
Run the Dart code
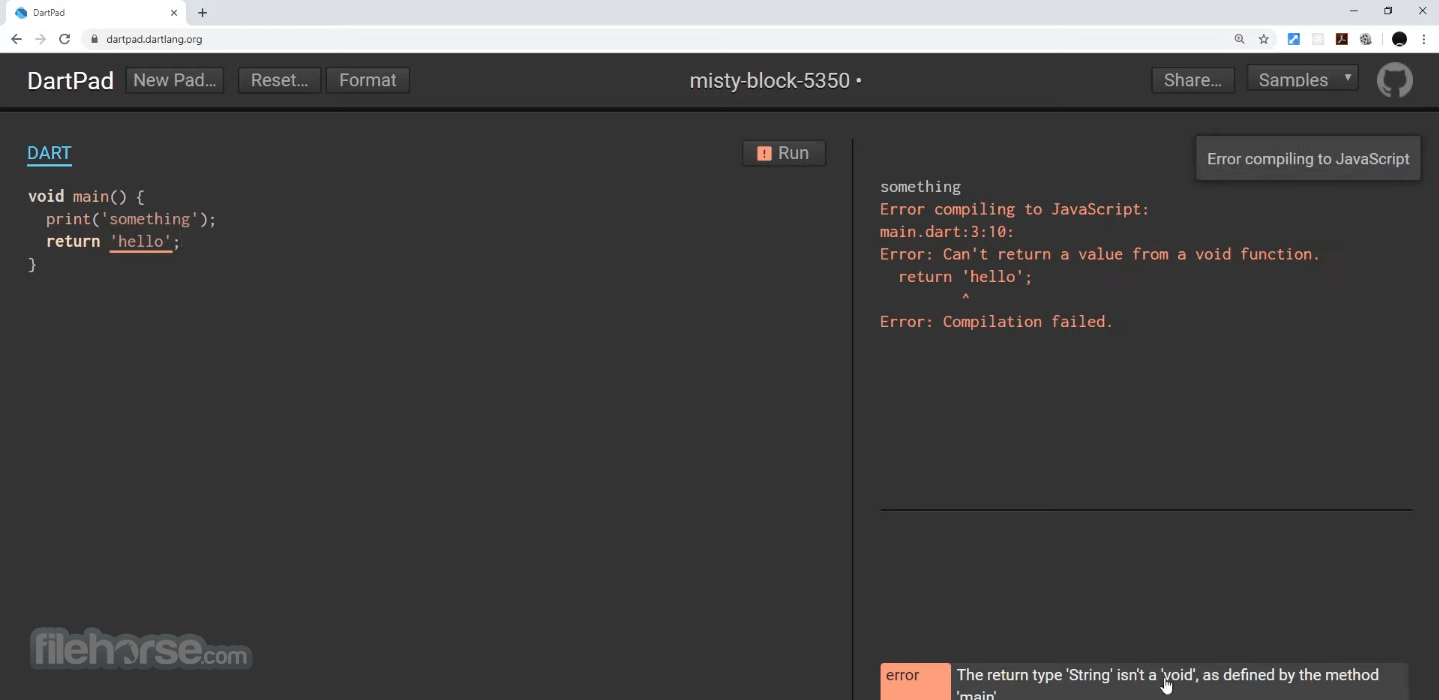784,153
